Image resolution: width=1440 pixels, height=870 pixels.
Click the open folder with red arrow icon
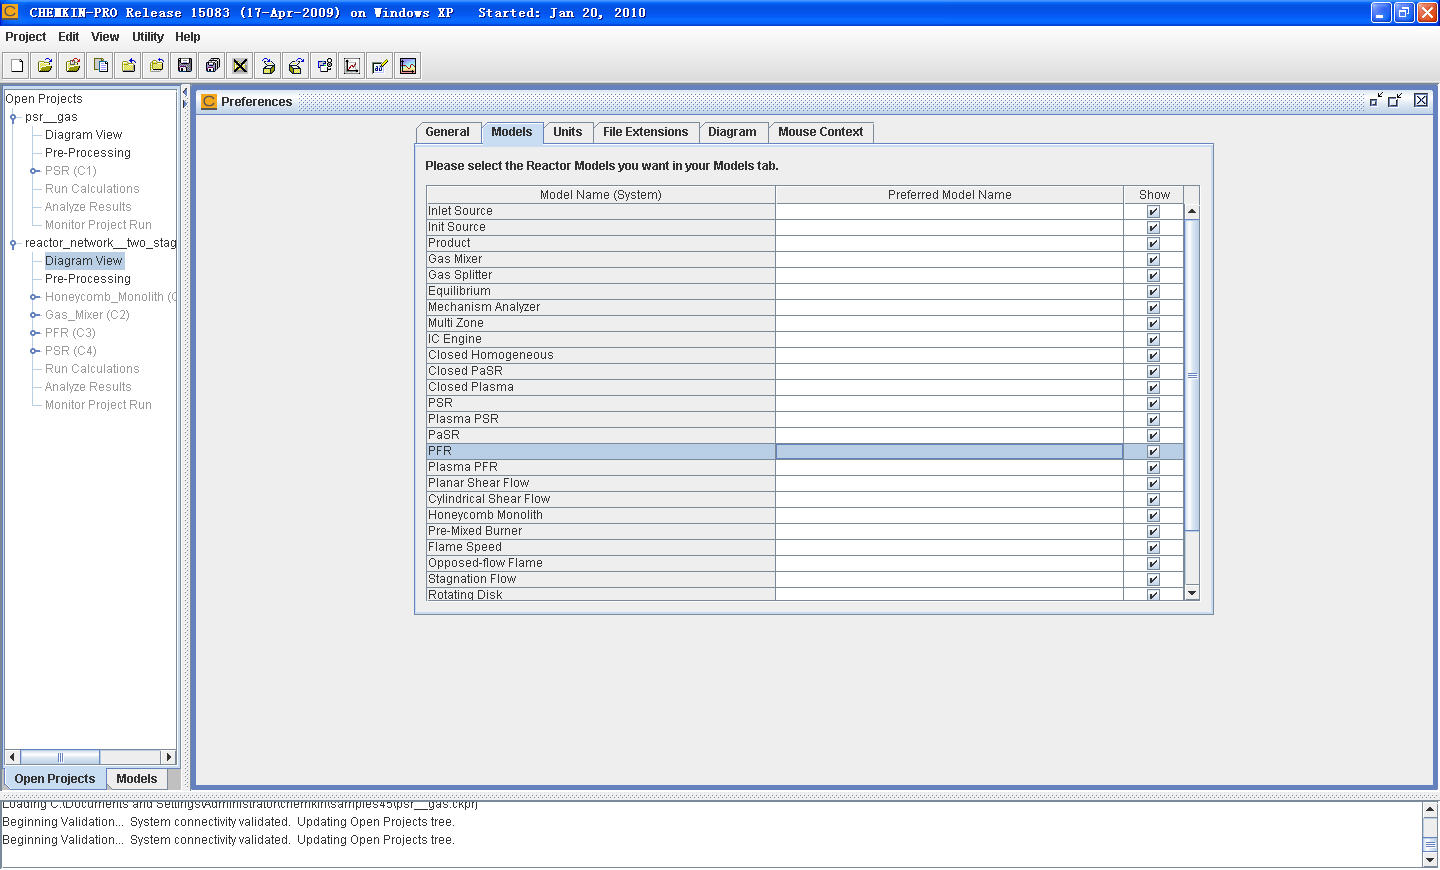[73, 66]
